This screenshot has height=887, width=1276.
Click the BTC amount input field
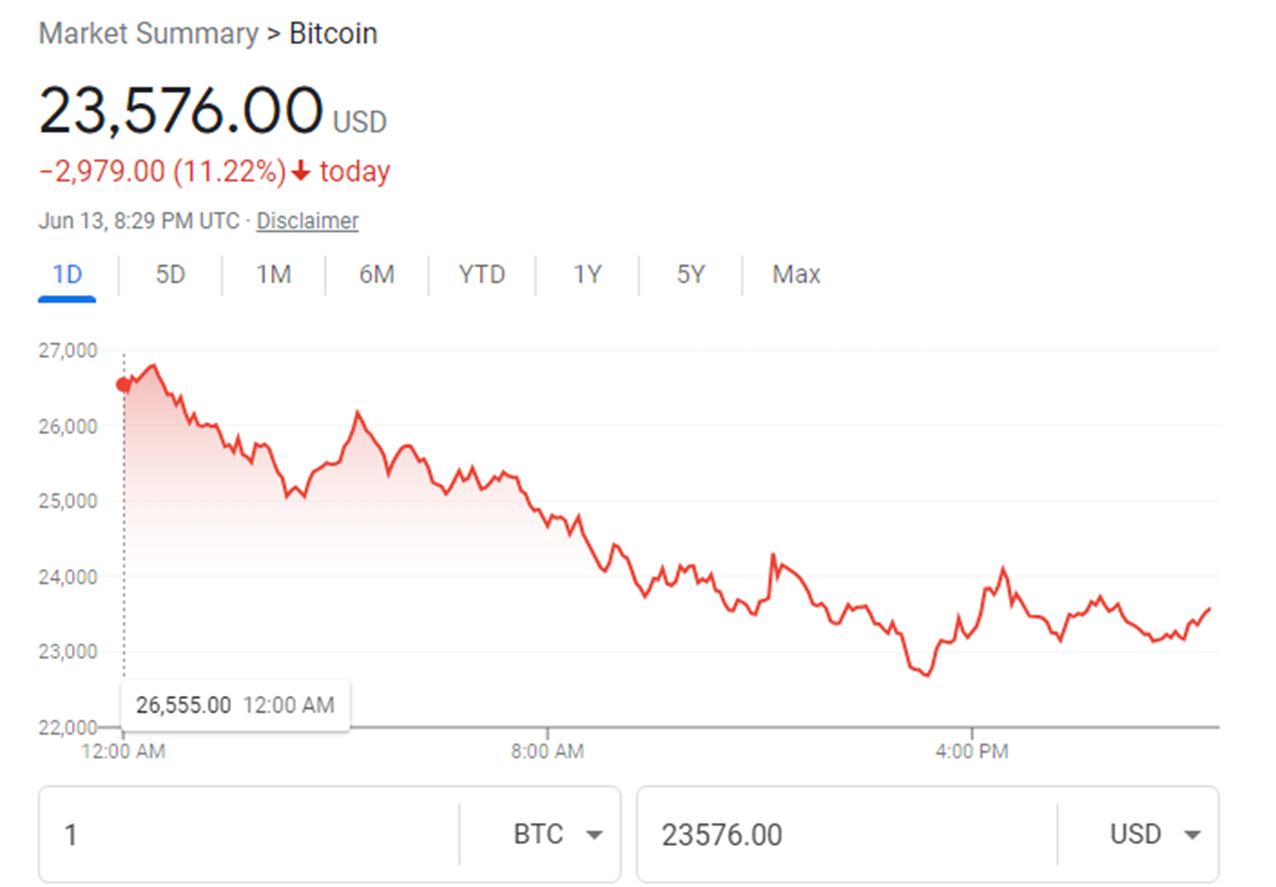pos(250,834)
